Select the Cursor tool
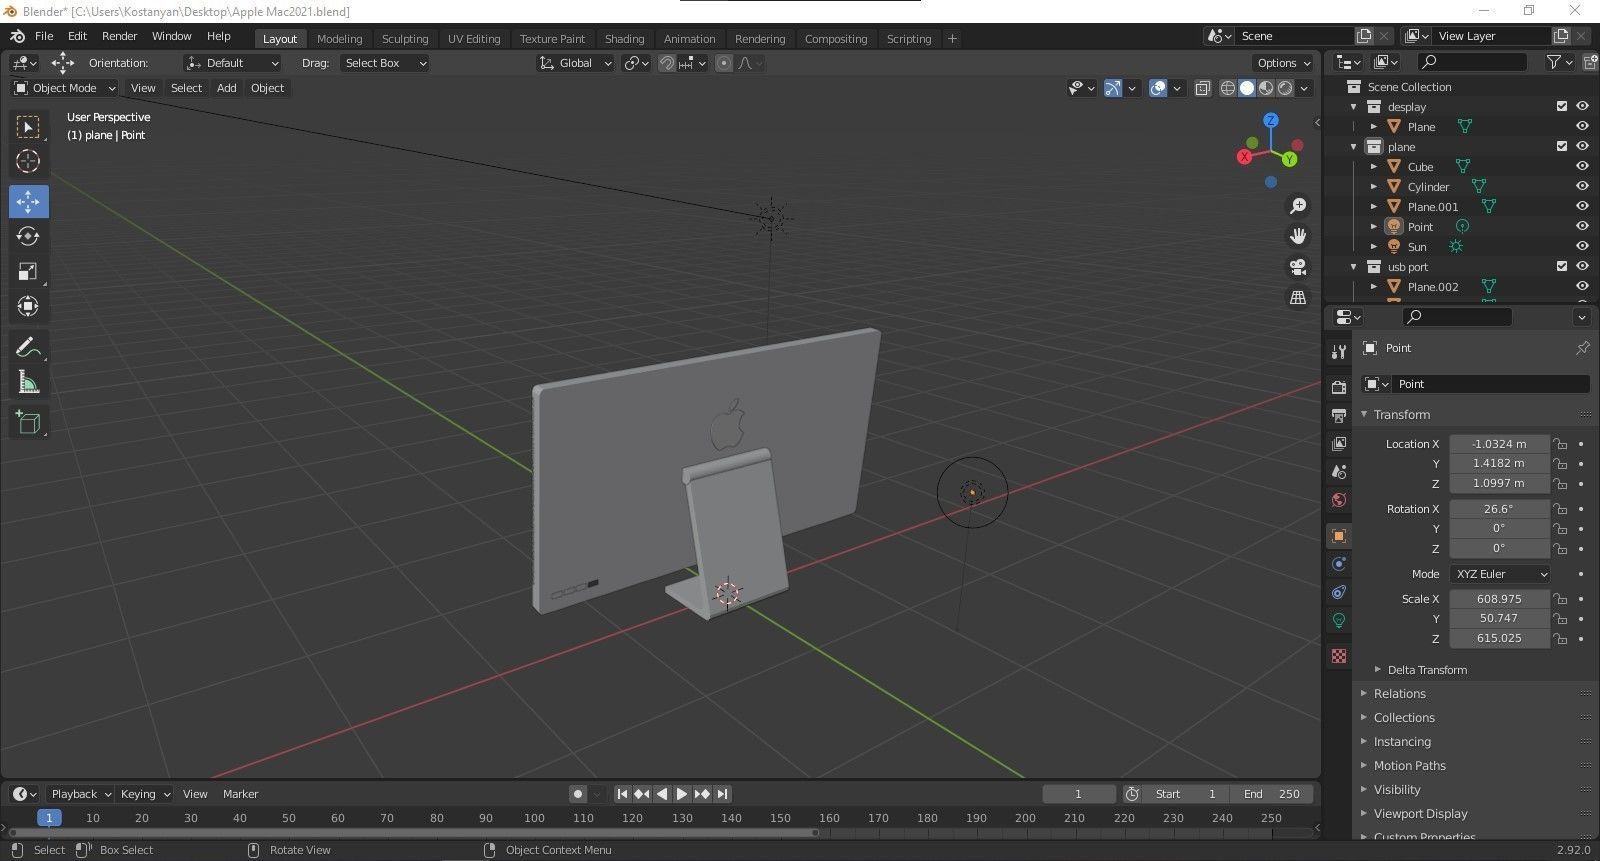 click(28, 161)
